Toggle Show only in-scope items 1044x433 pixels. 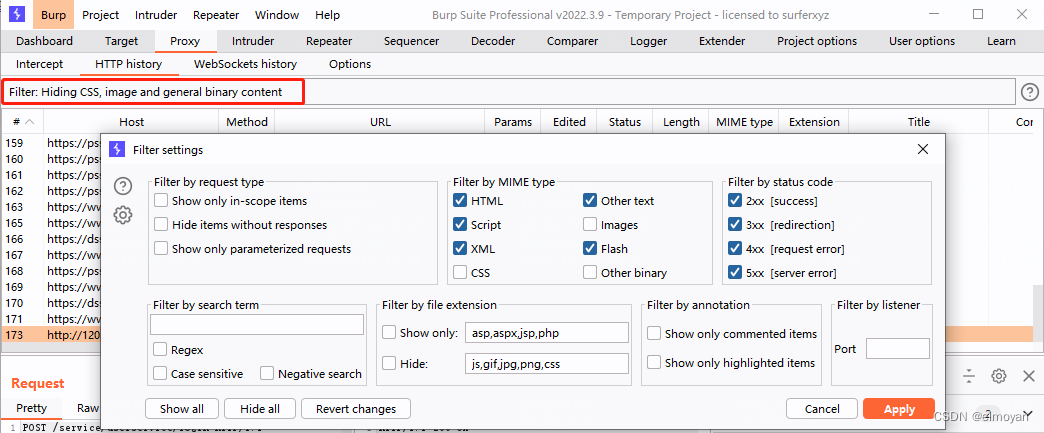click(160, 201)
